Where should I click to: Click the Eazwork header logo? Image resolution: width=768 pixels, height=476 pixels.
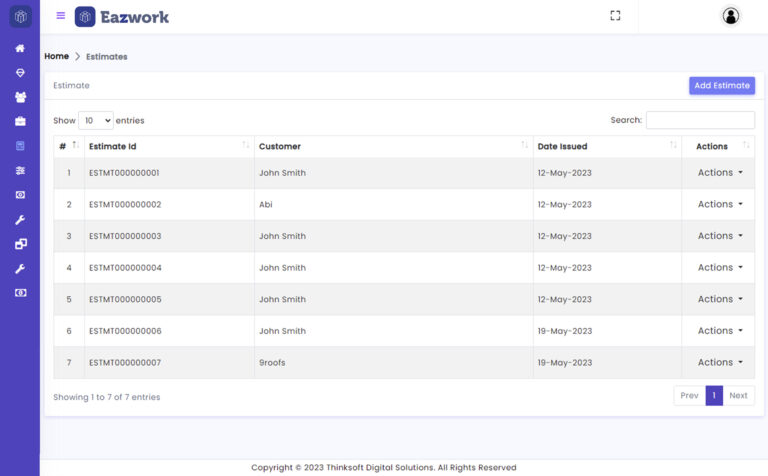121,17
